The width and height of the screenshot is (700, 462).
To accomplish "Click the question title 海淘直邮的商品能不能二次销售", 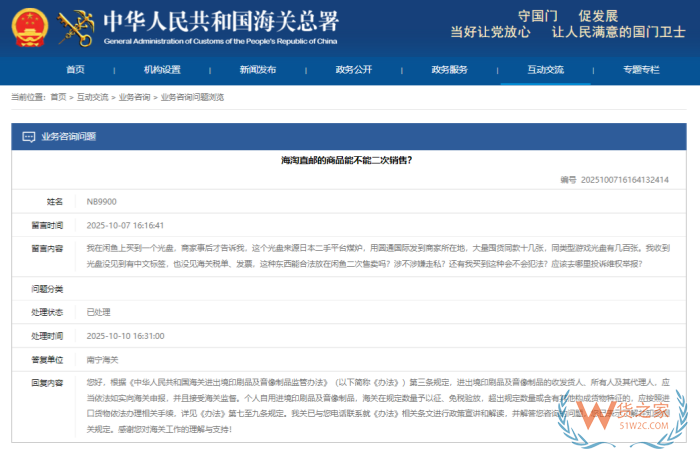I will [x=346, y=160].
